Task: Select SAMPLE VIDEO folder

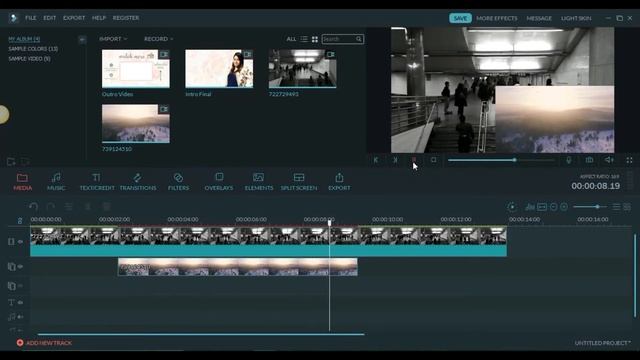Action: 29,59
